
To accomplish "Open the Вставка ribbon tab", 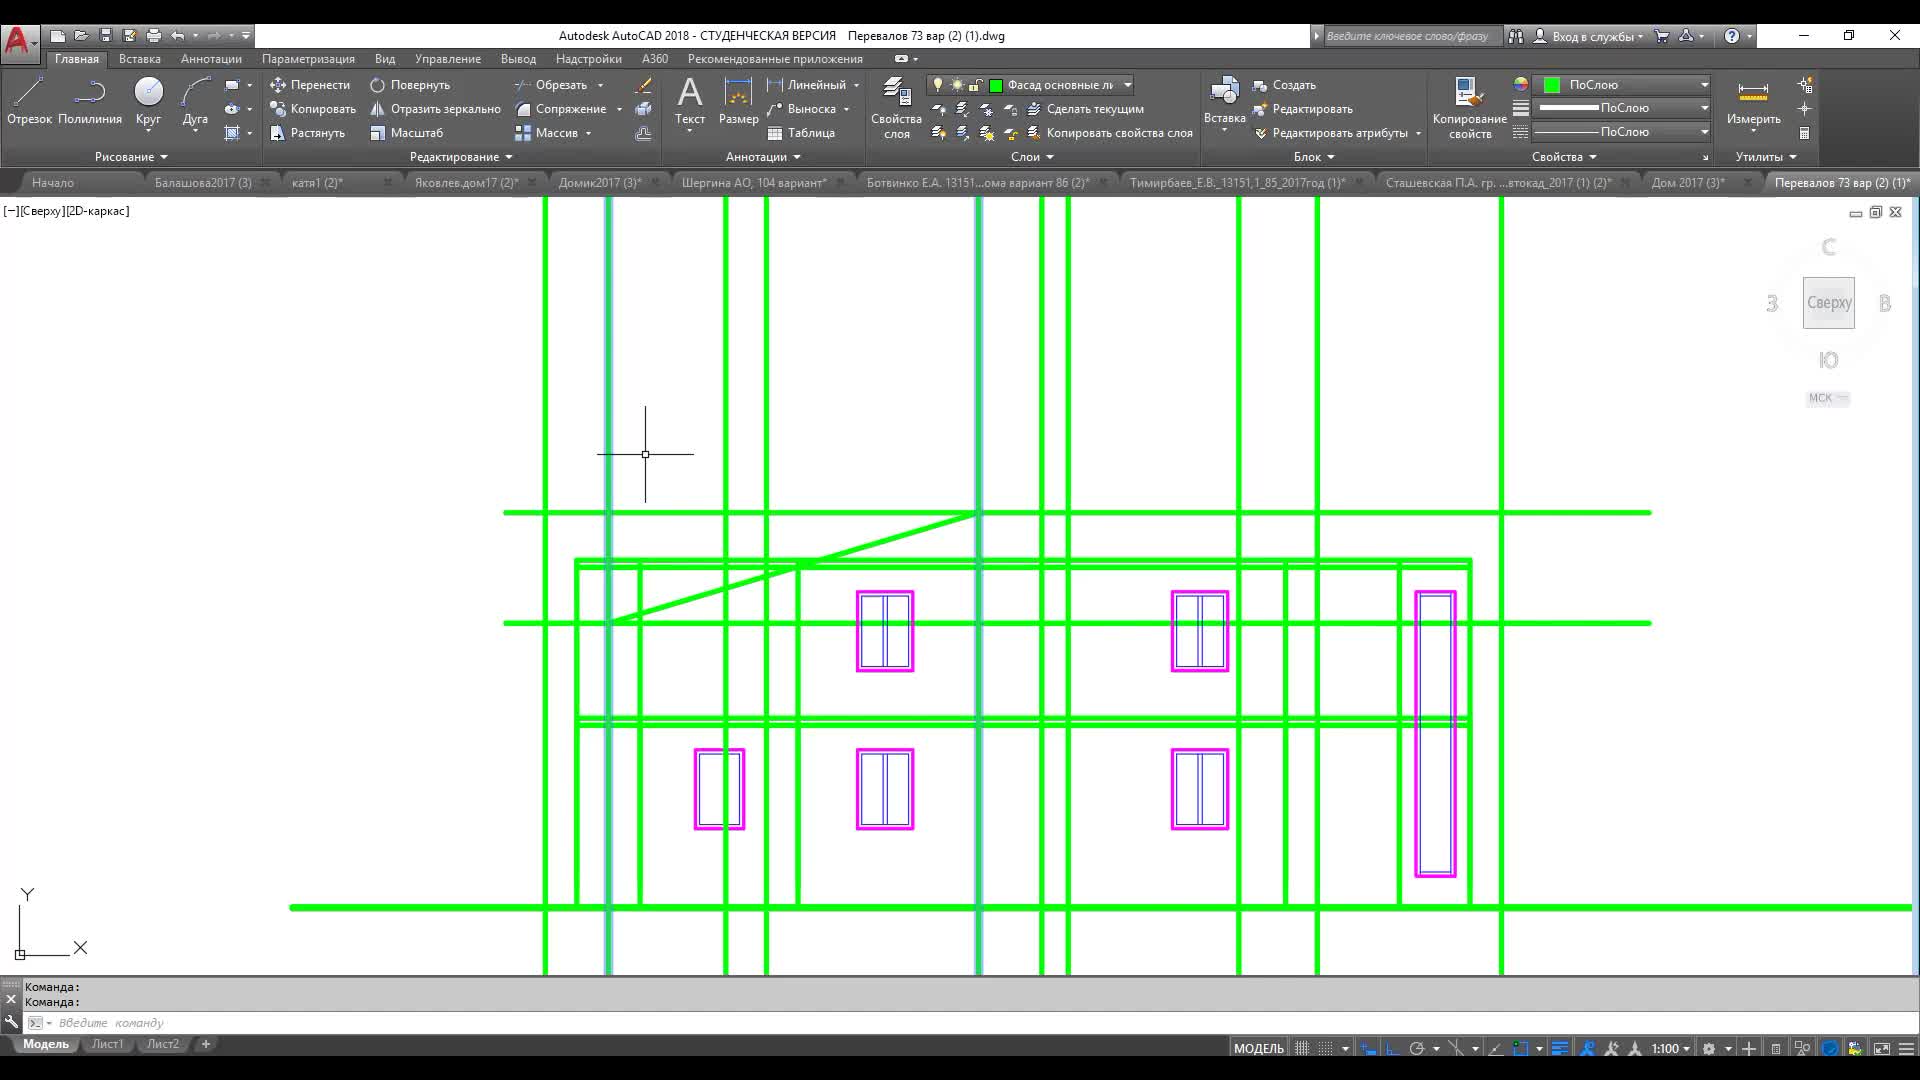I will (139, 59).
